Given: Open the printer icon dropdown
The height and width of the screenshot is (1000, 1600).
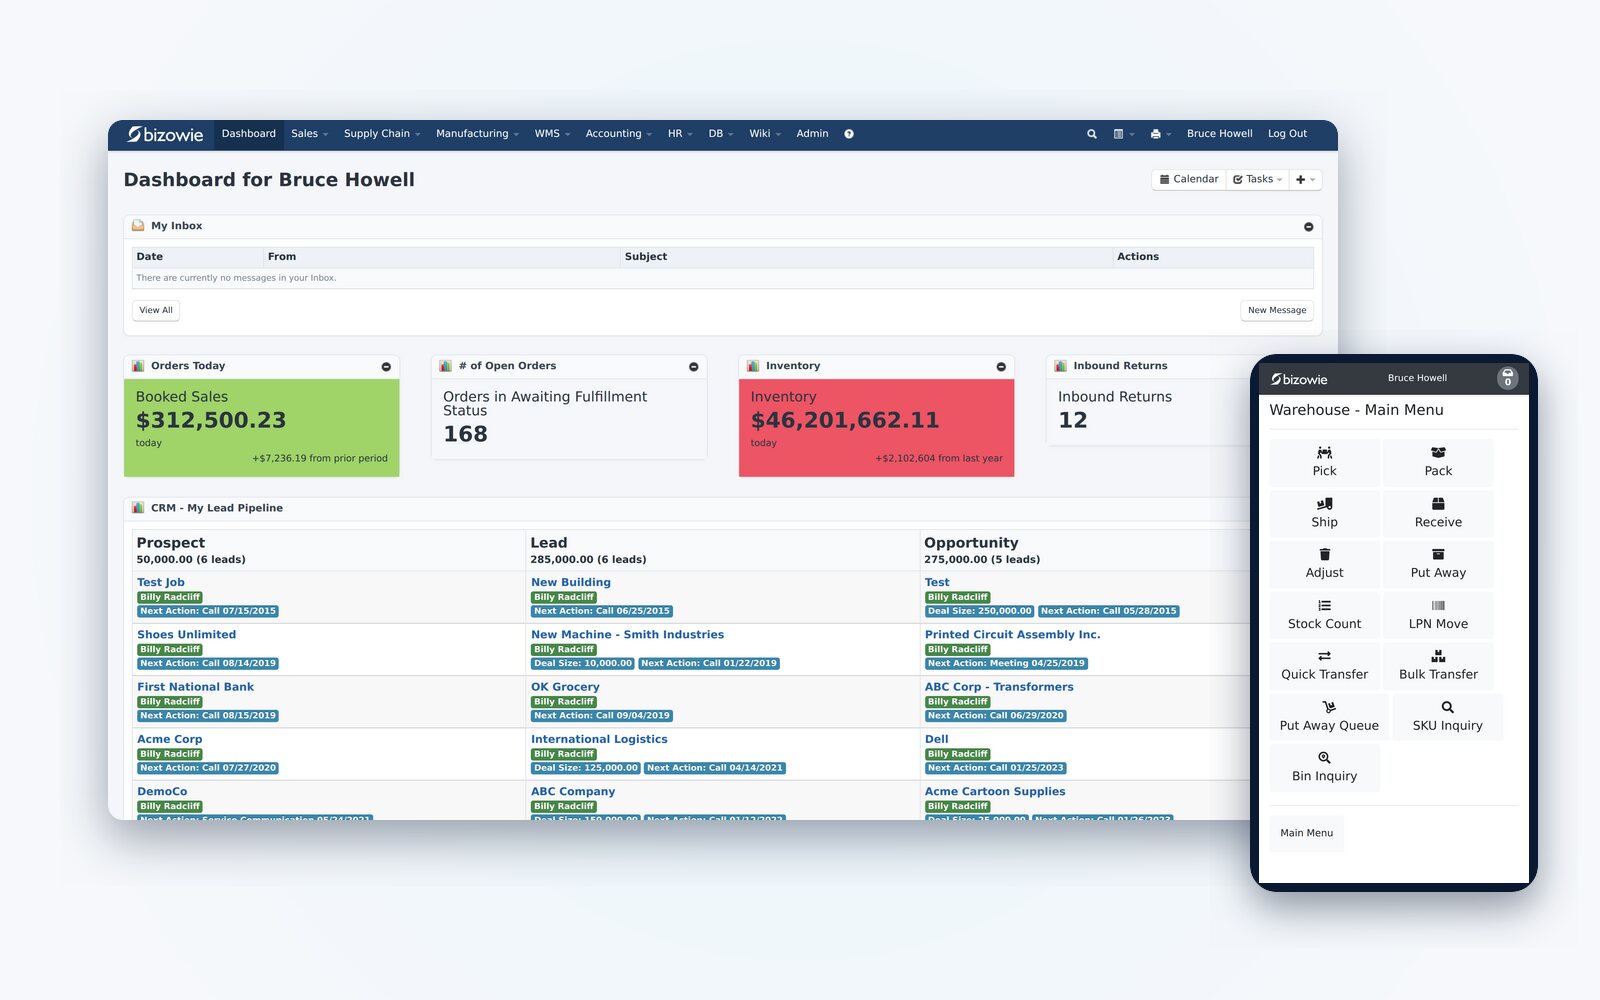Looking at the screenshot, I should pos(1160,134).
